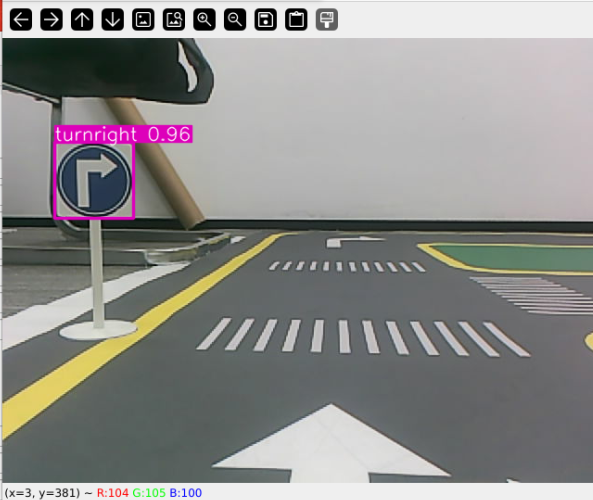Click the green G:105 value in the status bar

click(x=149, y=493)
